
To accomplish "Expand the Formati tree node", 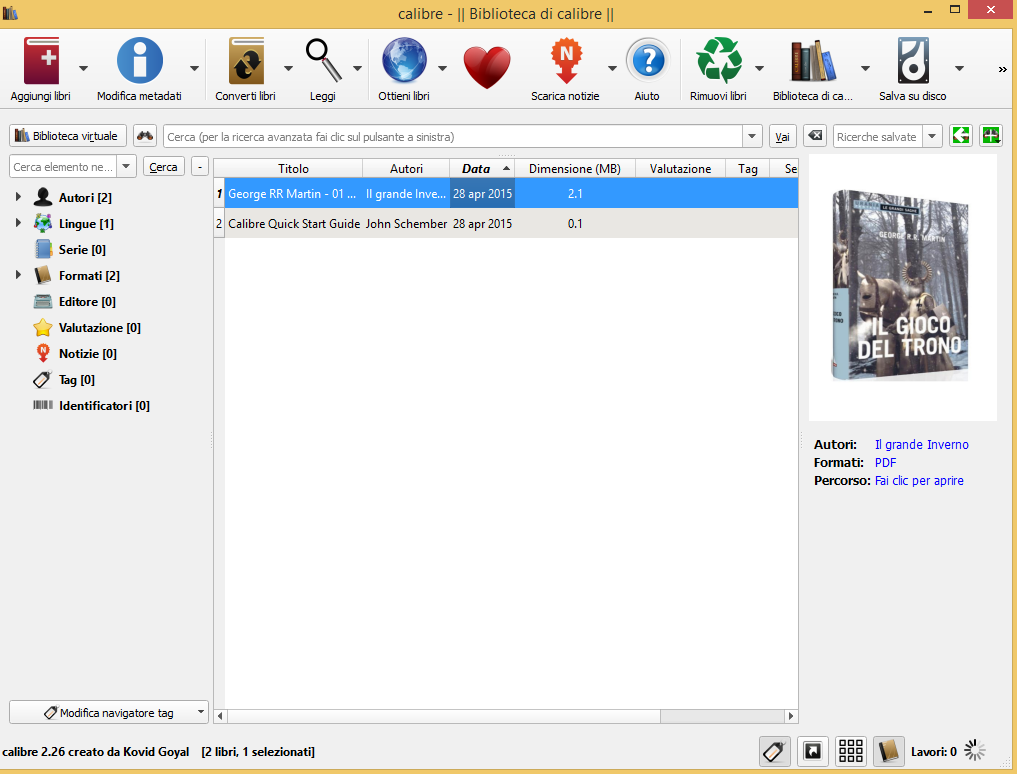I will tap(18, 274).
